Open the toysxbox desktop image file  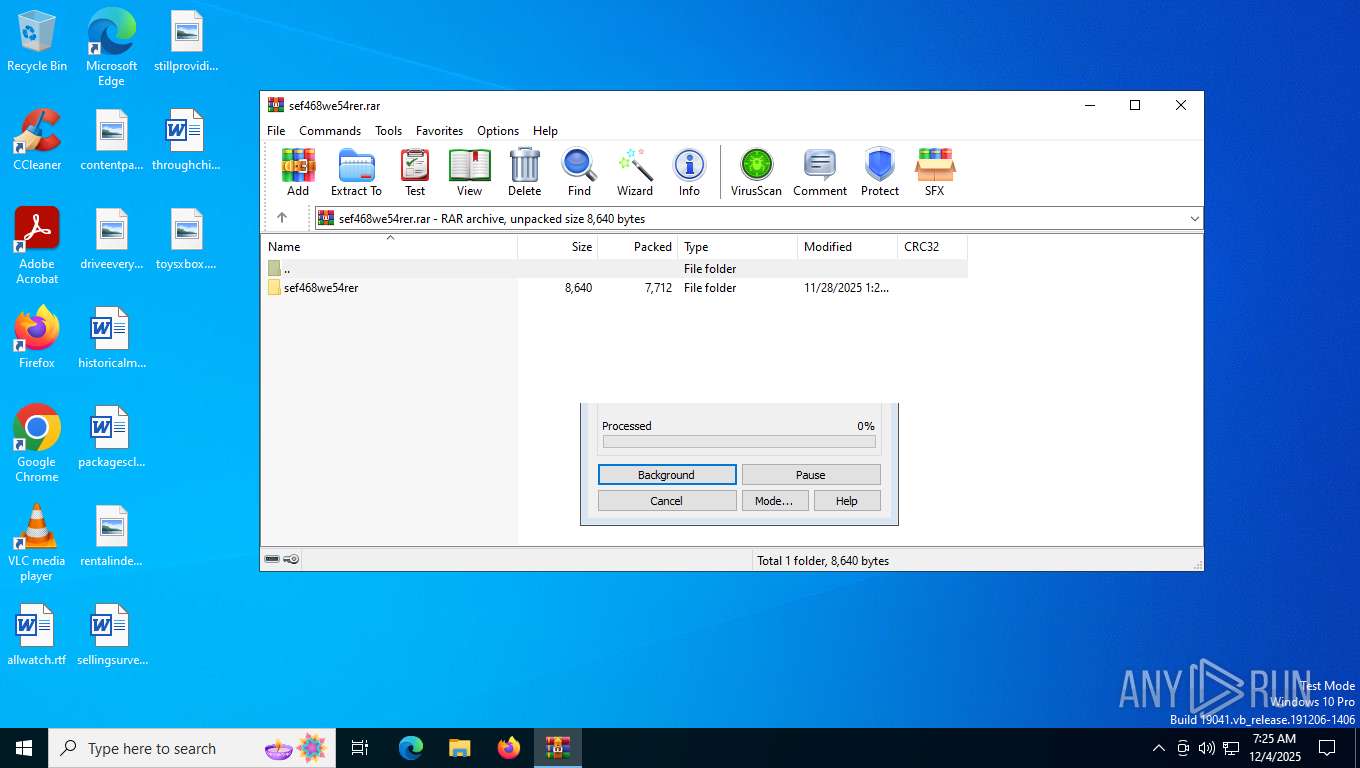coord(186,239)
